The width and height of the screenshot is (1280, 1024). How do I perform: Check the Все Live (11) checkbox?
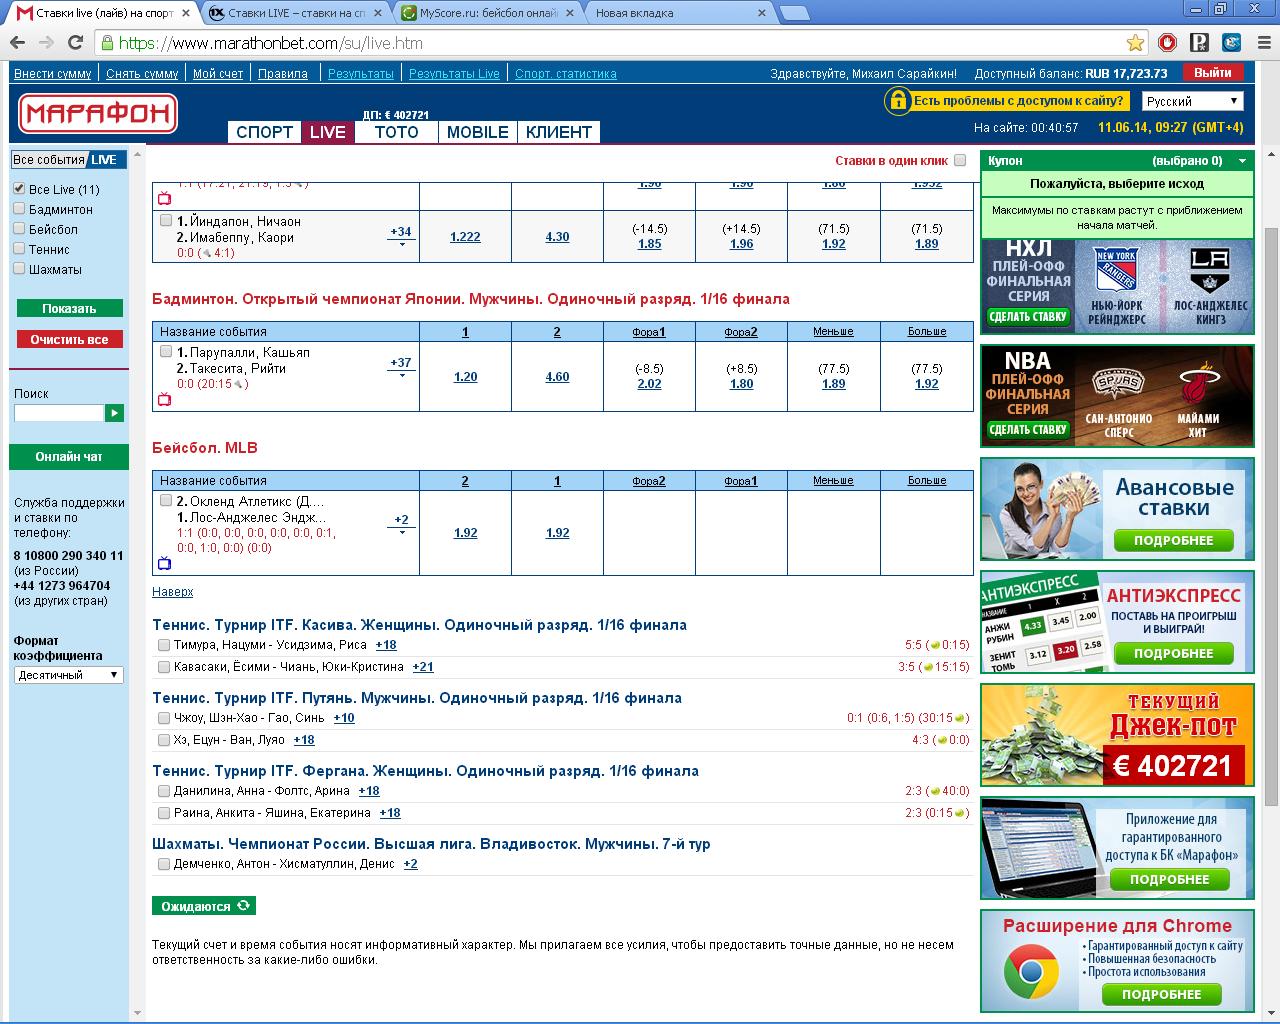[x=19, y=188]
